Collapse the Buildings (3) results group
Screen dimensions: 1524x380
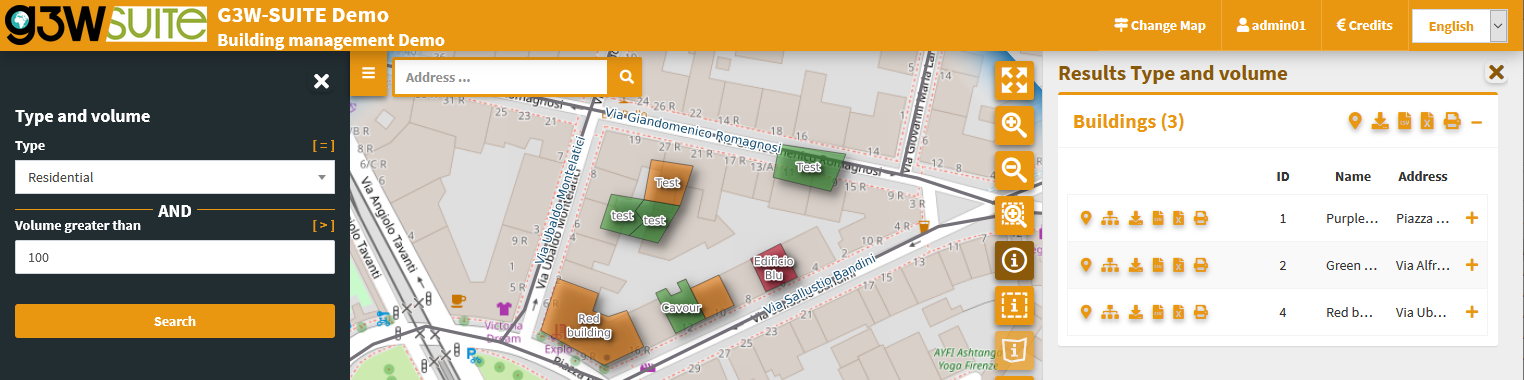tap(1476, 121)
